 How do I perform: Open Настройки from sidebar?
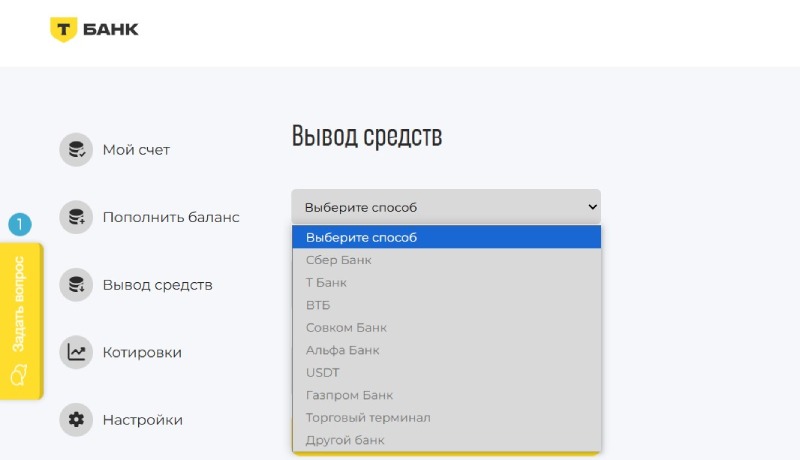pyautogui.click(x=143, y=420)
